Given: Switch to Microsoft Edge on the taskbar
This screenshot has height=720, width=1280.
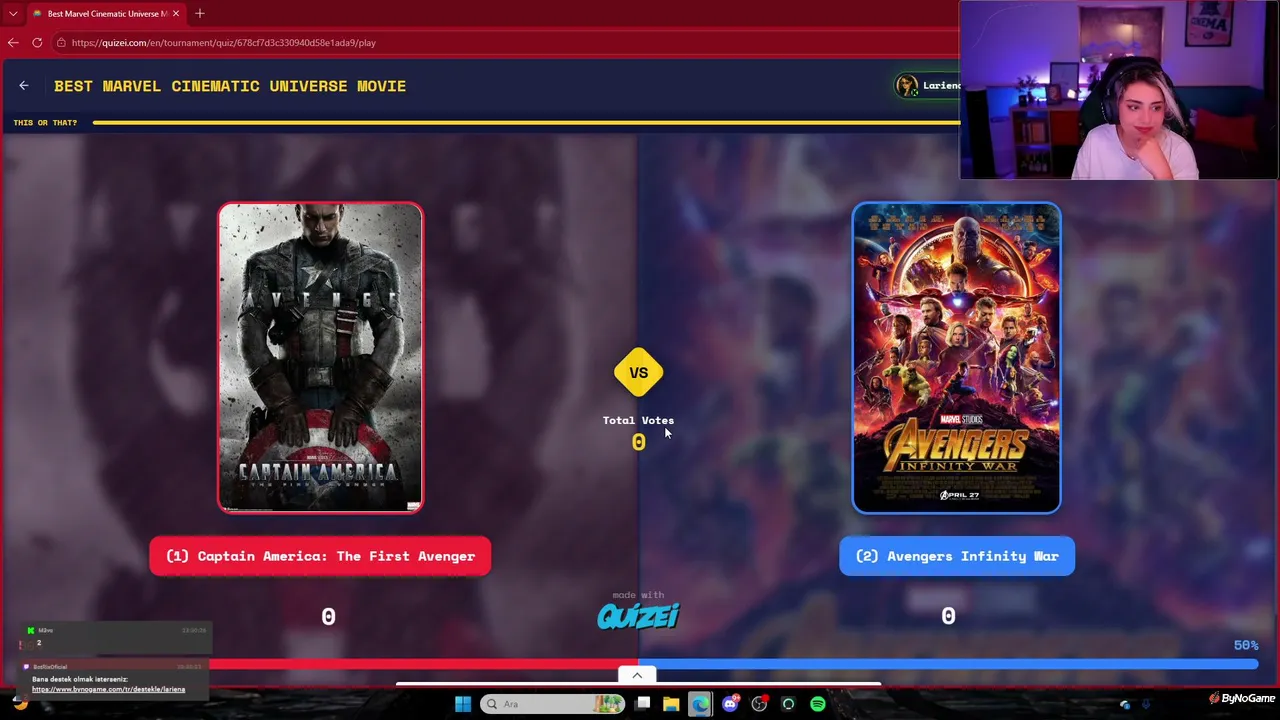Looking at the screenshot, I should click(x=700, y=704).
